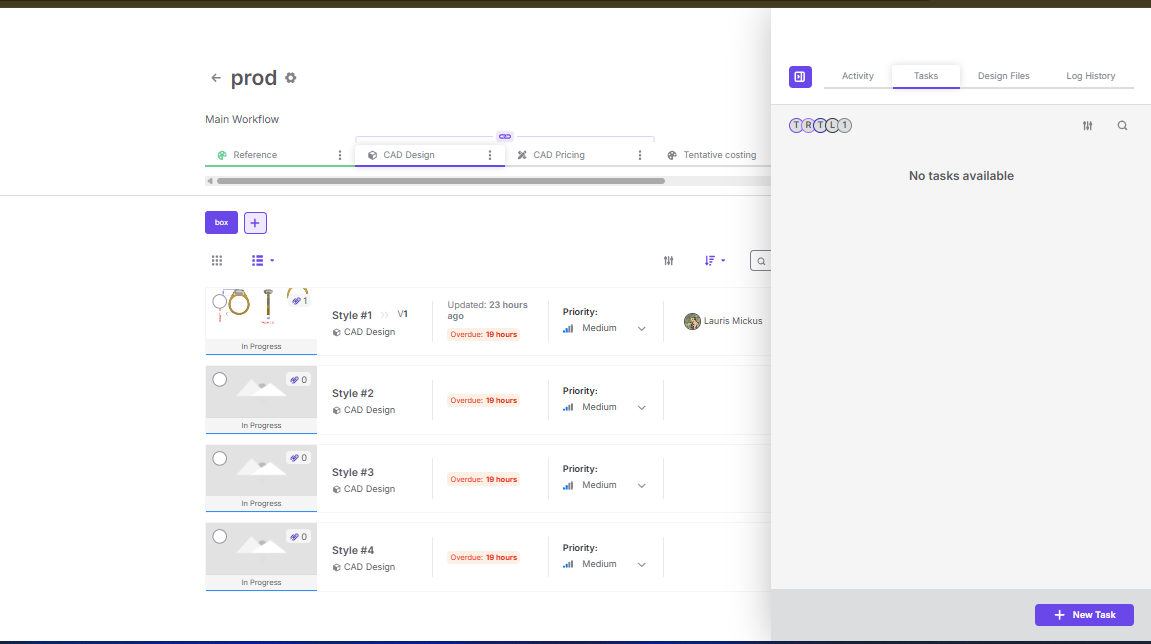Screen dimensions: 1151x644
Task: Open the three-dot menu for CAD Design stage
Action: pyautogui.click(x=490, y=155)
